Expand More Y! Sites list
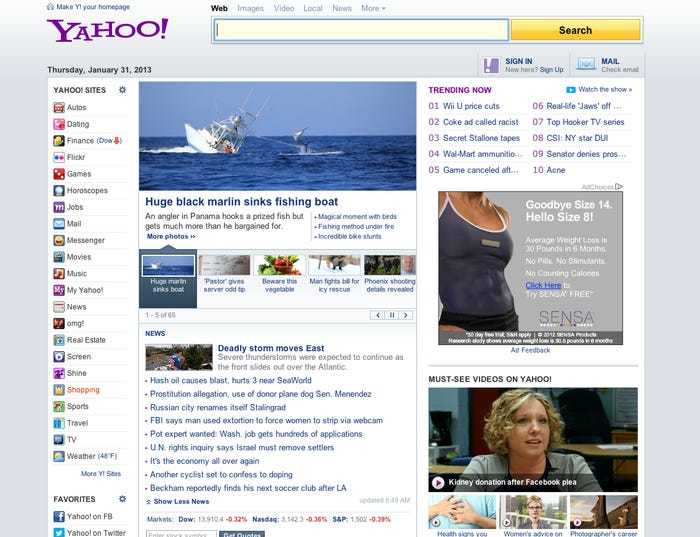The height and width of the screenshot is (537, 700). point(101,474)
